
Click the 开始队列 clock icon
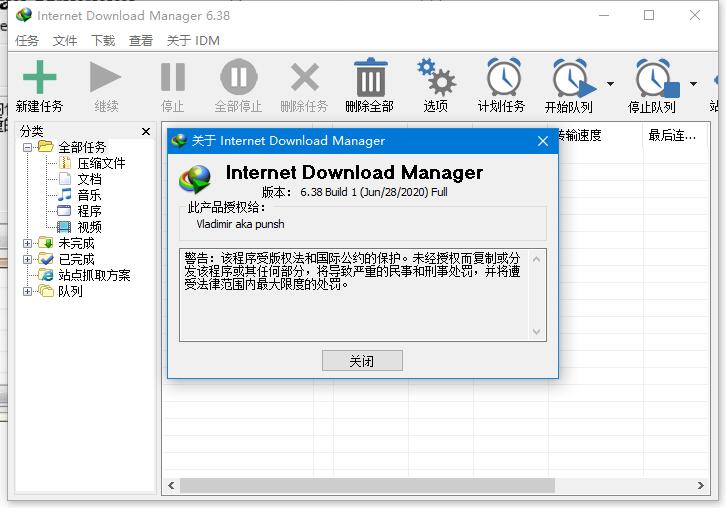tap(573, 78)
